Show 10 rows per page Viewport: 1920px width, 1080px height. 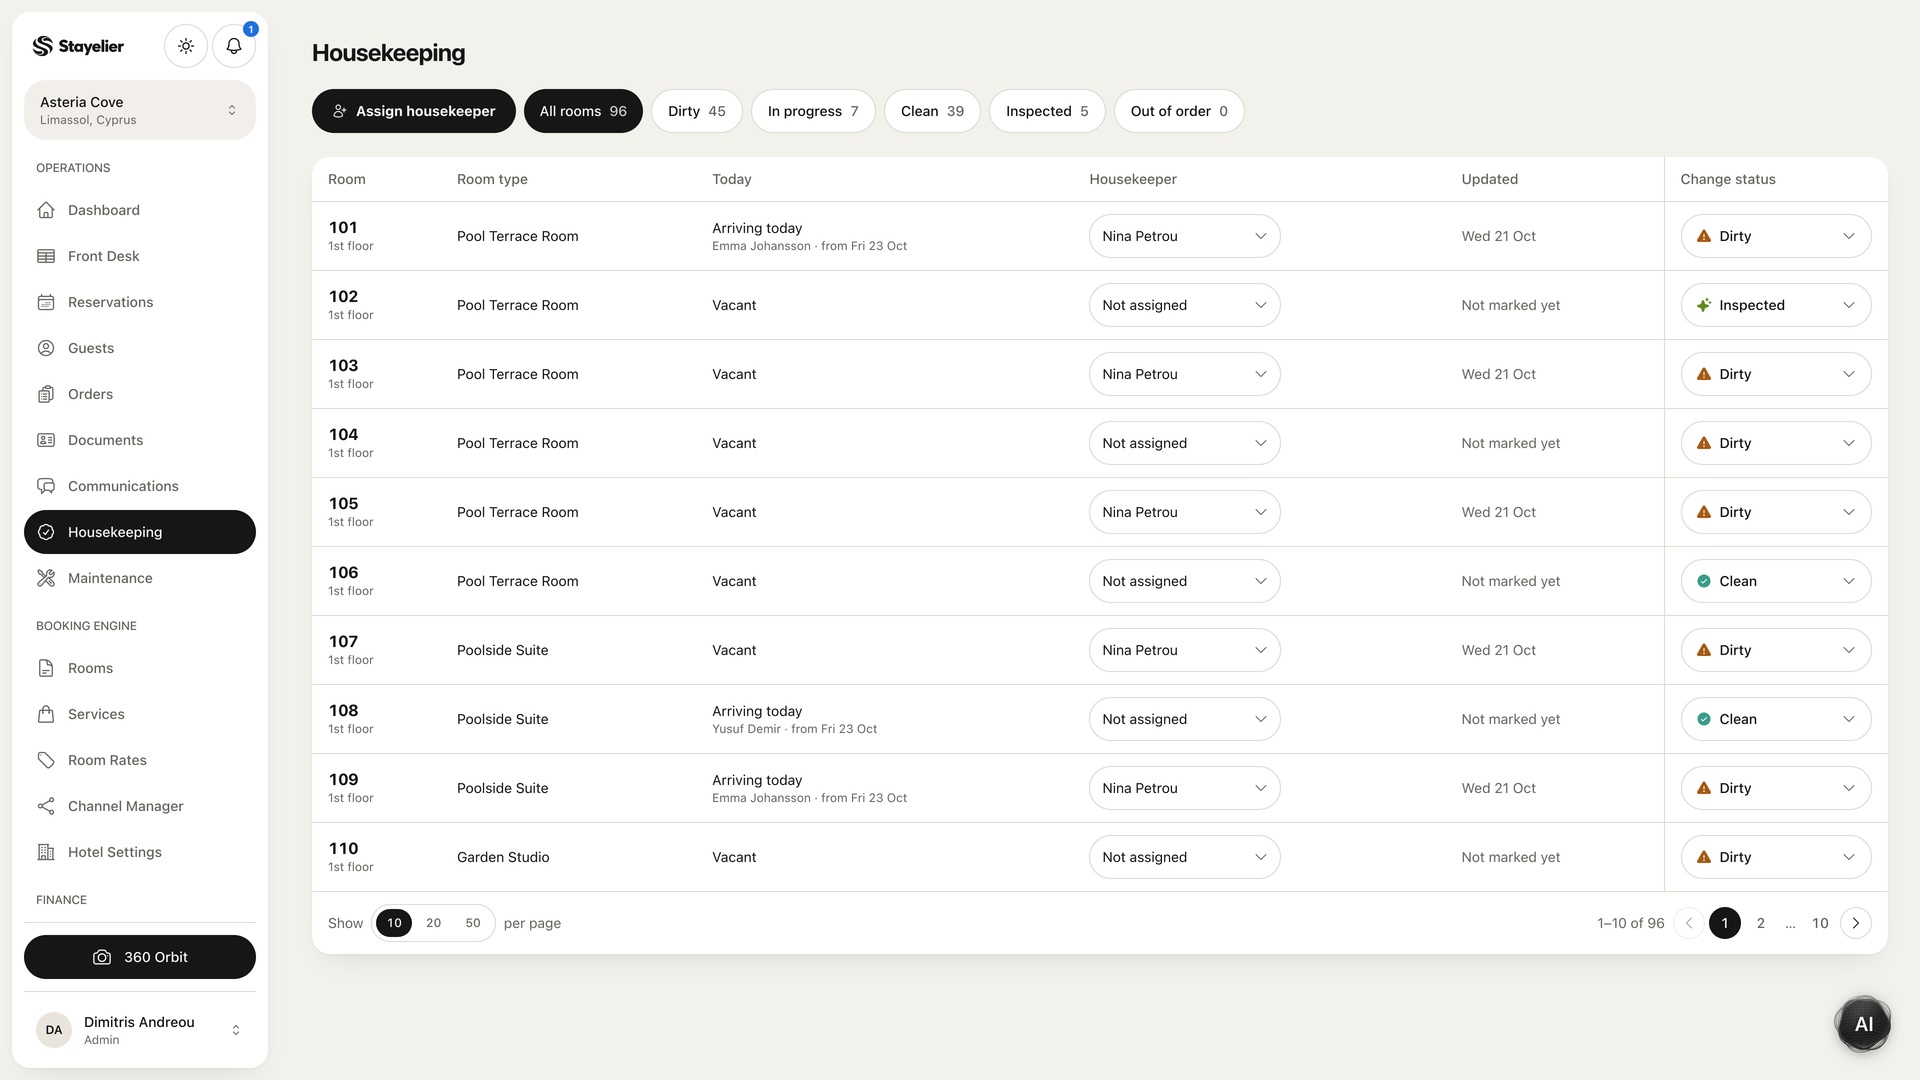[x=394, y=923]
